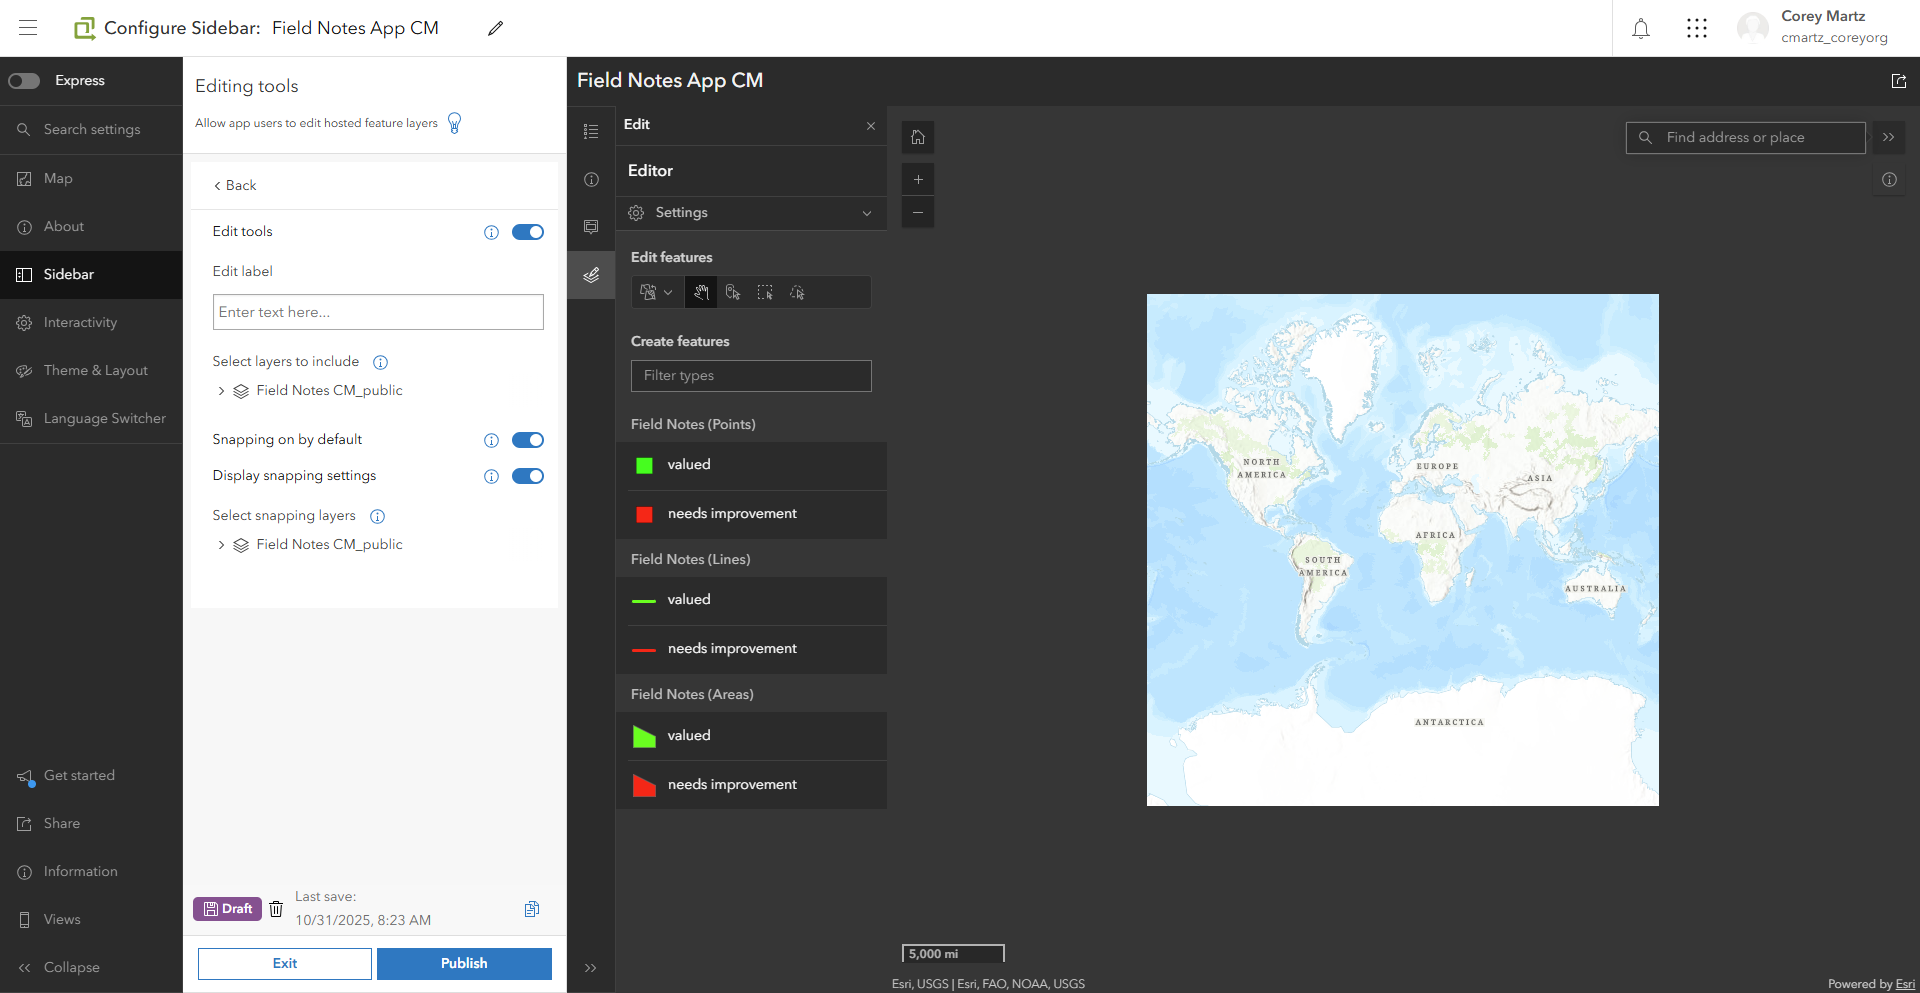Viewport: 1920px width, 993px height.
Task: Expand Field Notes CM_public under layers to include
Action: tap(221, 391)
